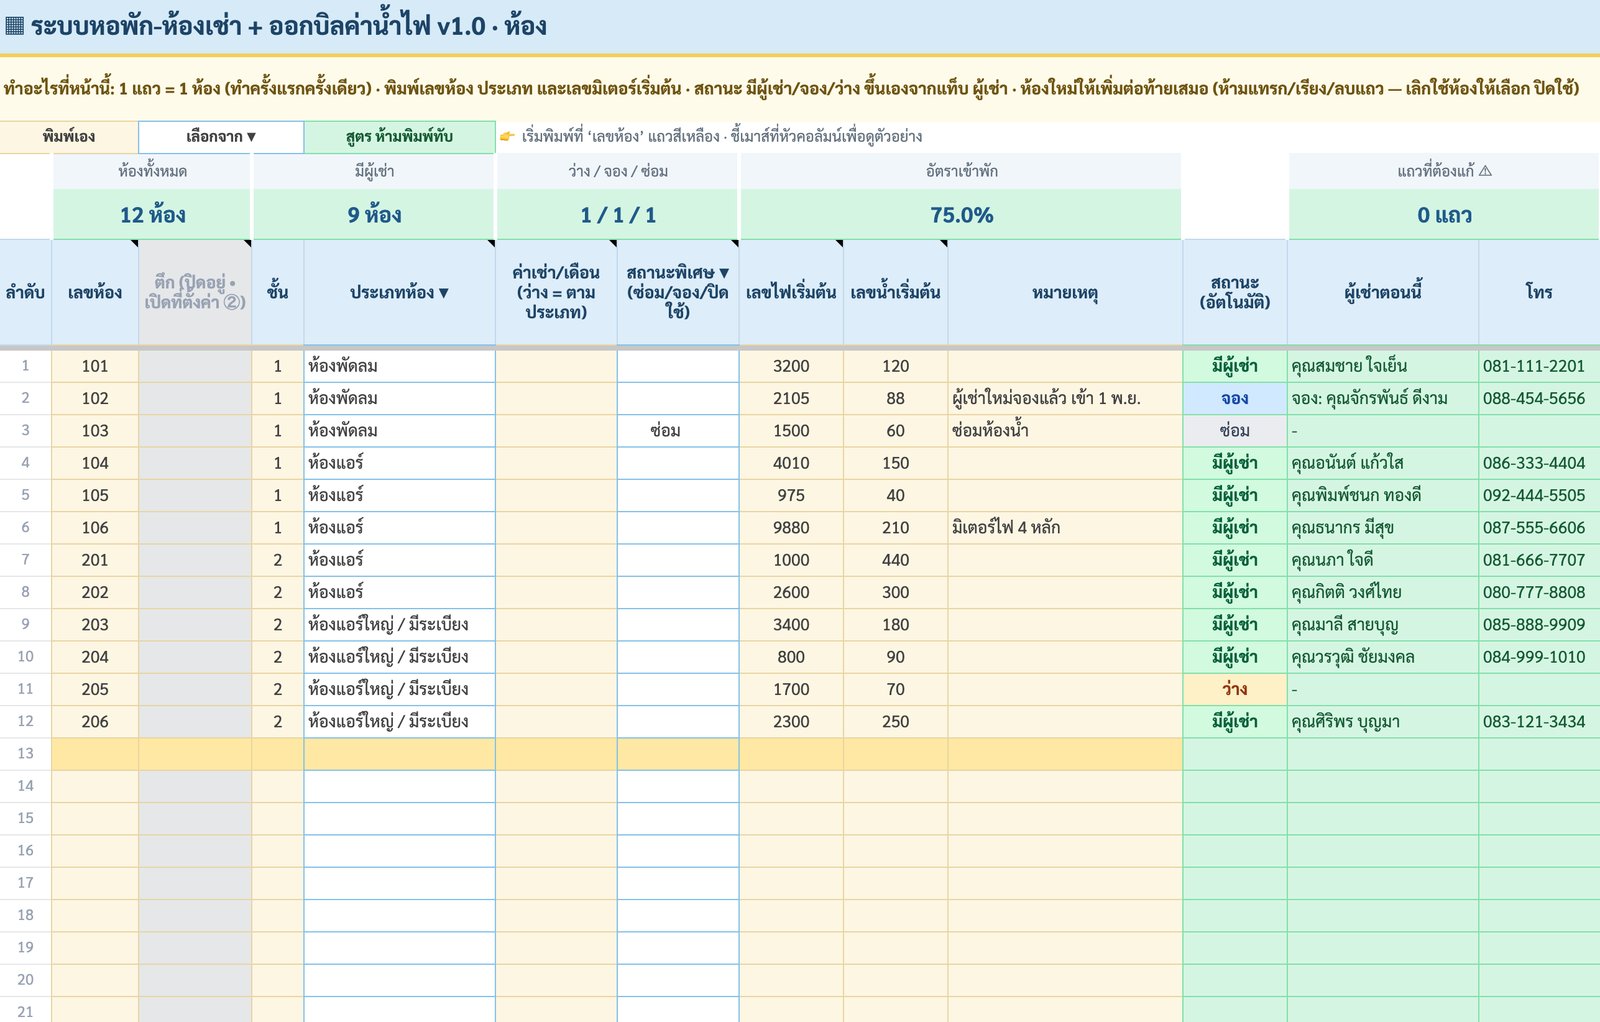Select room type cell of room 203

pos(399,625)
